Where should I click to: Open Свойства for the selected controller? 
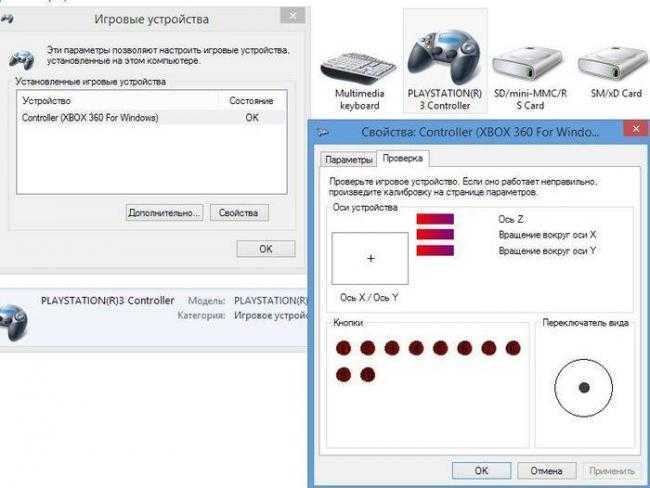pos(238,213)
